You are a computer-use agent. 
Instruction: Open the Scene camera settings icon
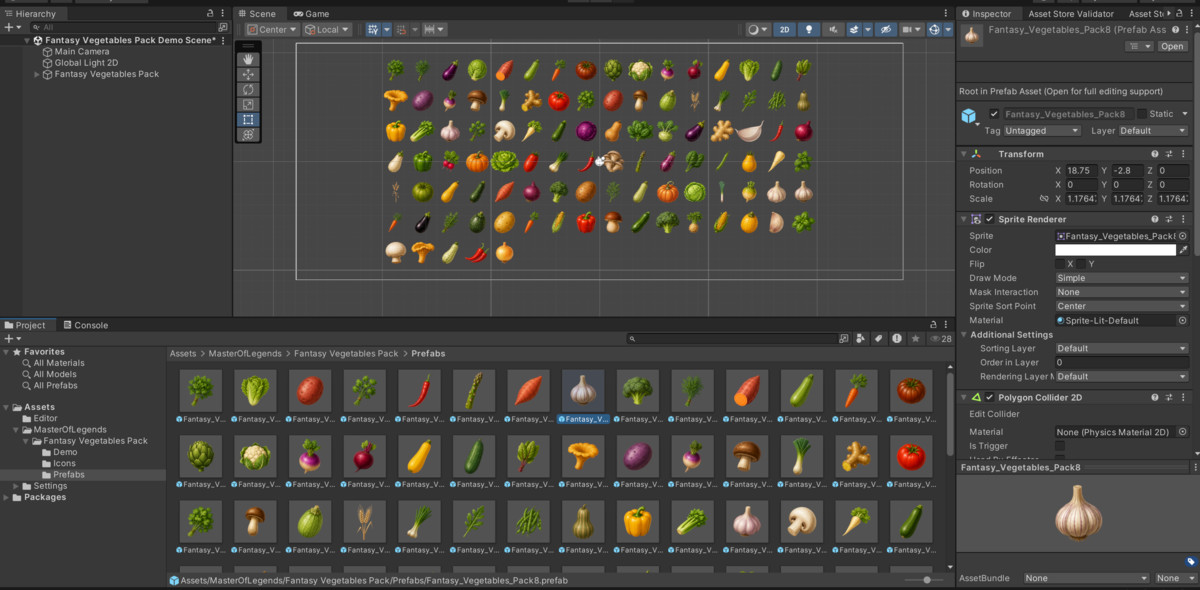(910, 30)
